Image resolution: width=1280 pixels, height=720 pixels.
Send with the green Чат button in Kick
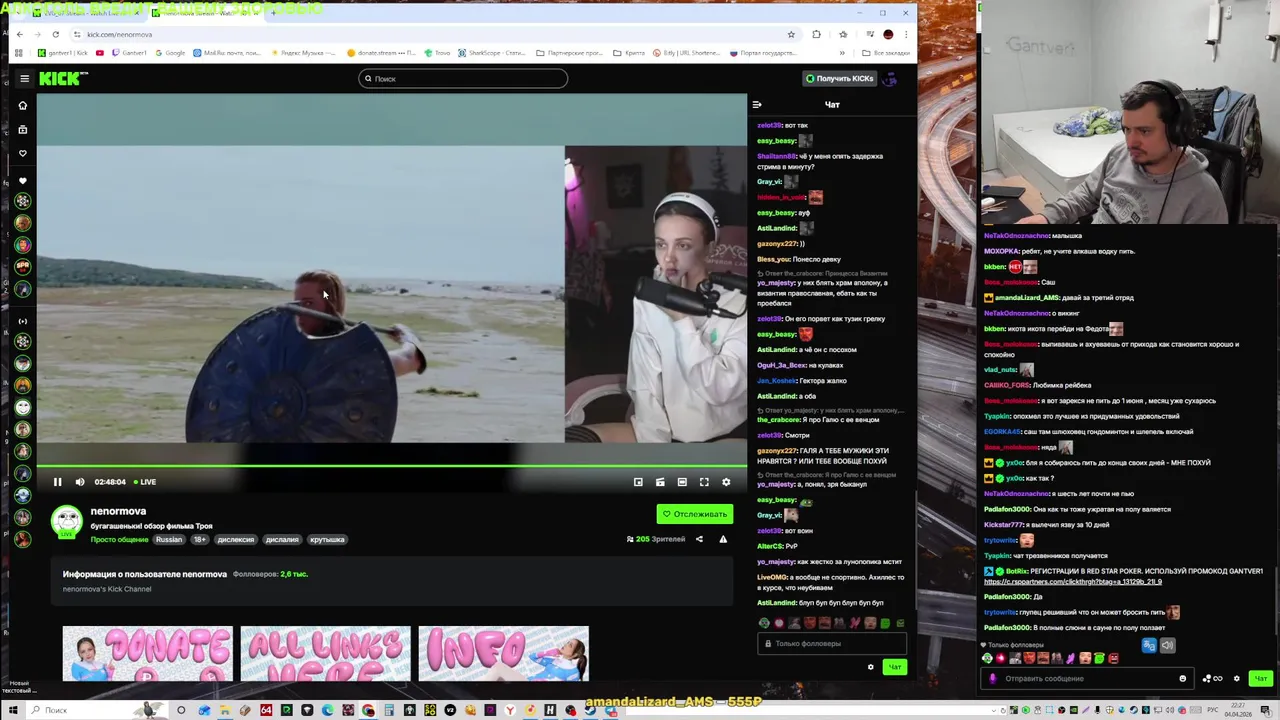click(895, 667)
